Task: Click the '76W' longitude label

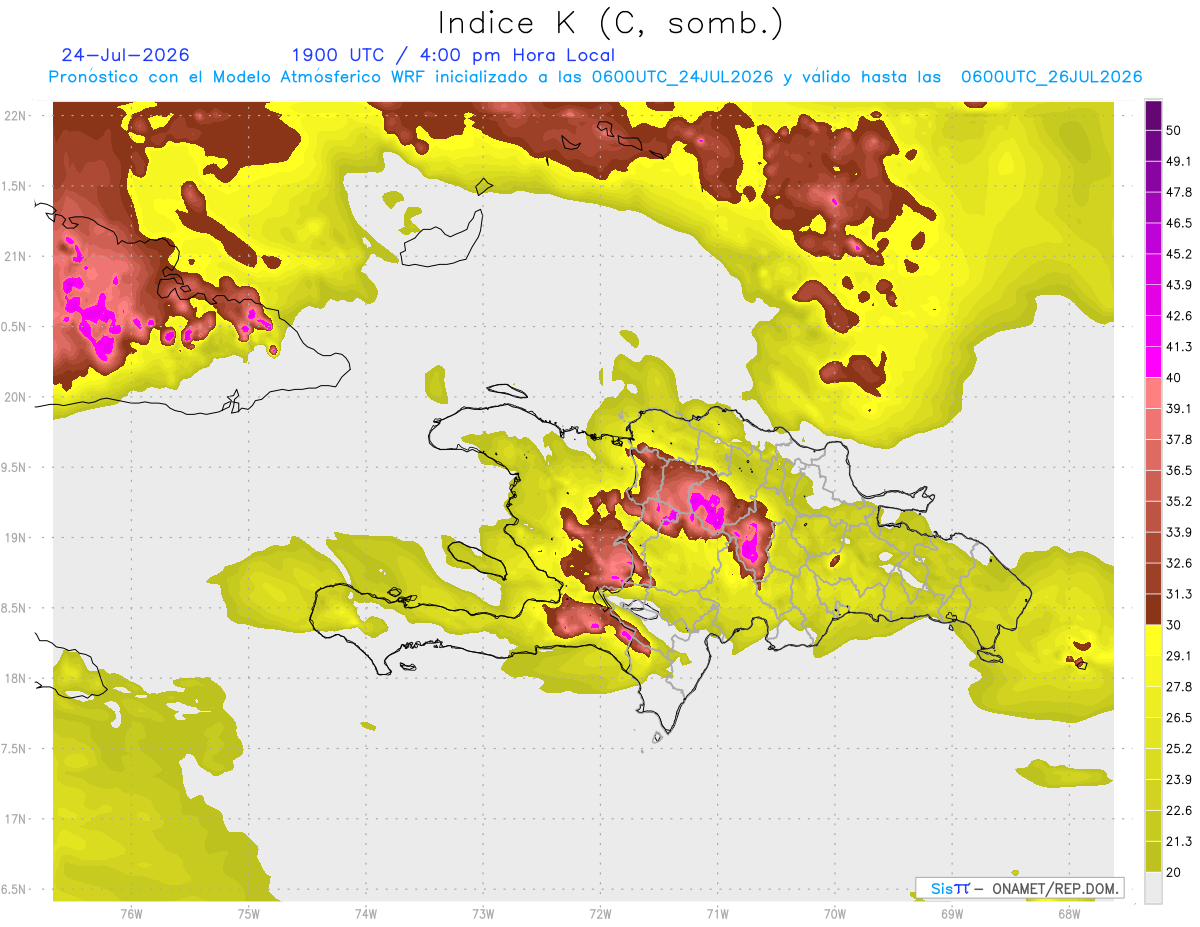Action: click(131, 914)
